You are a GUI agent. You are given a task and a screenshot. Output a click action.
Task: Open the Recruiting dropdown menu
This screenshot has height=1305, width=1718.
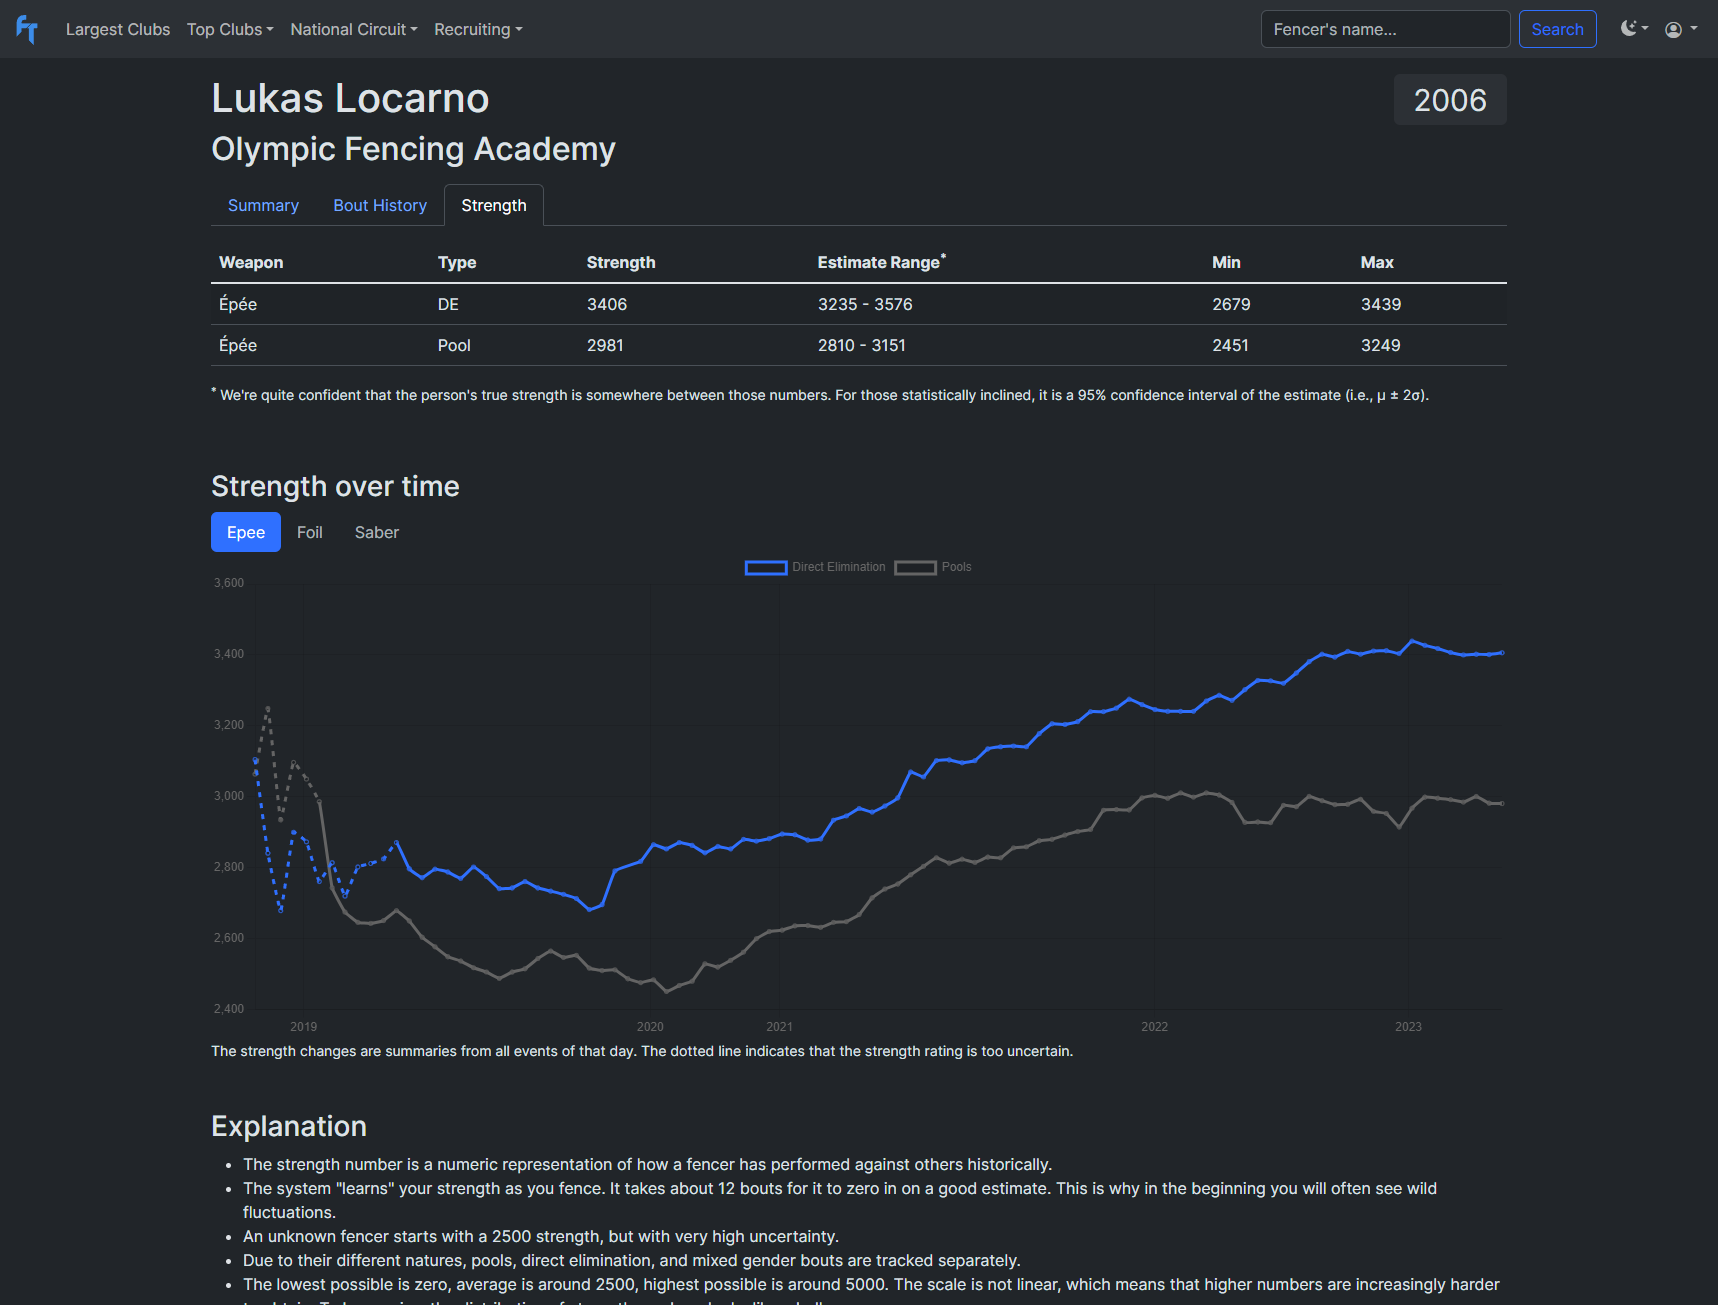(477, 29)
